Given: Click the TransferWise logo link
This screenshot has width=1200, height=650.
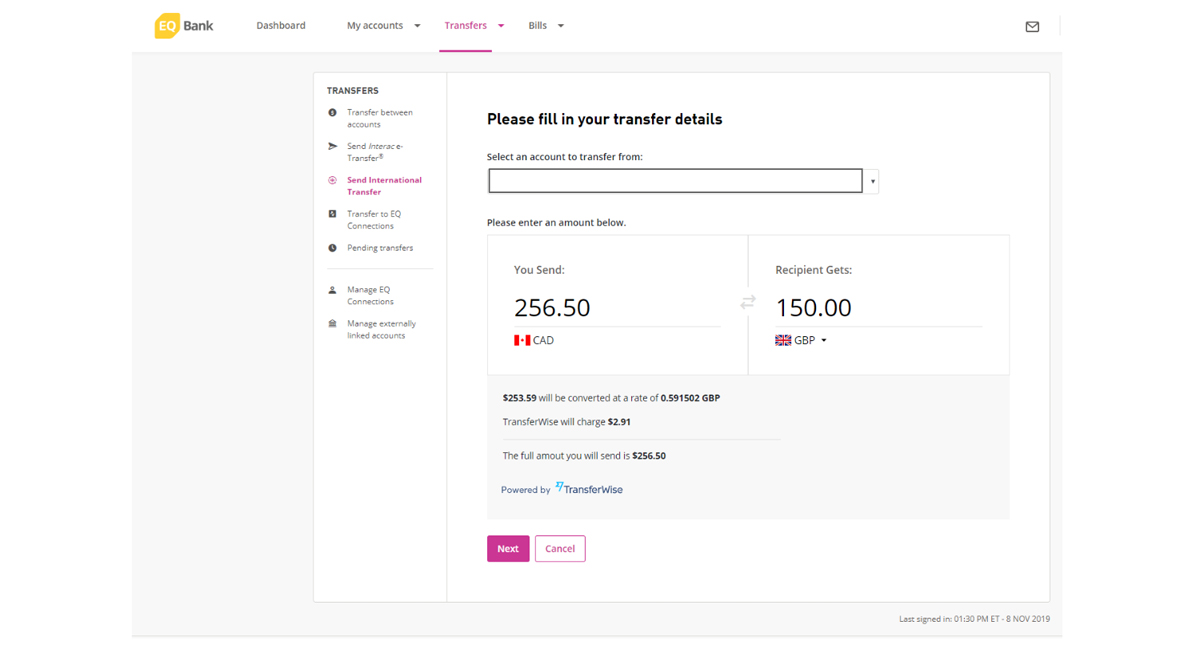Looking at the screenshot, I should [589, 489].
